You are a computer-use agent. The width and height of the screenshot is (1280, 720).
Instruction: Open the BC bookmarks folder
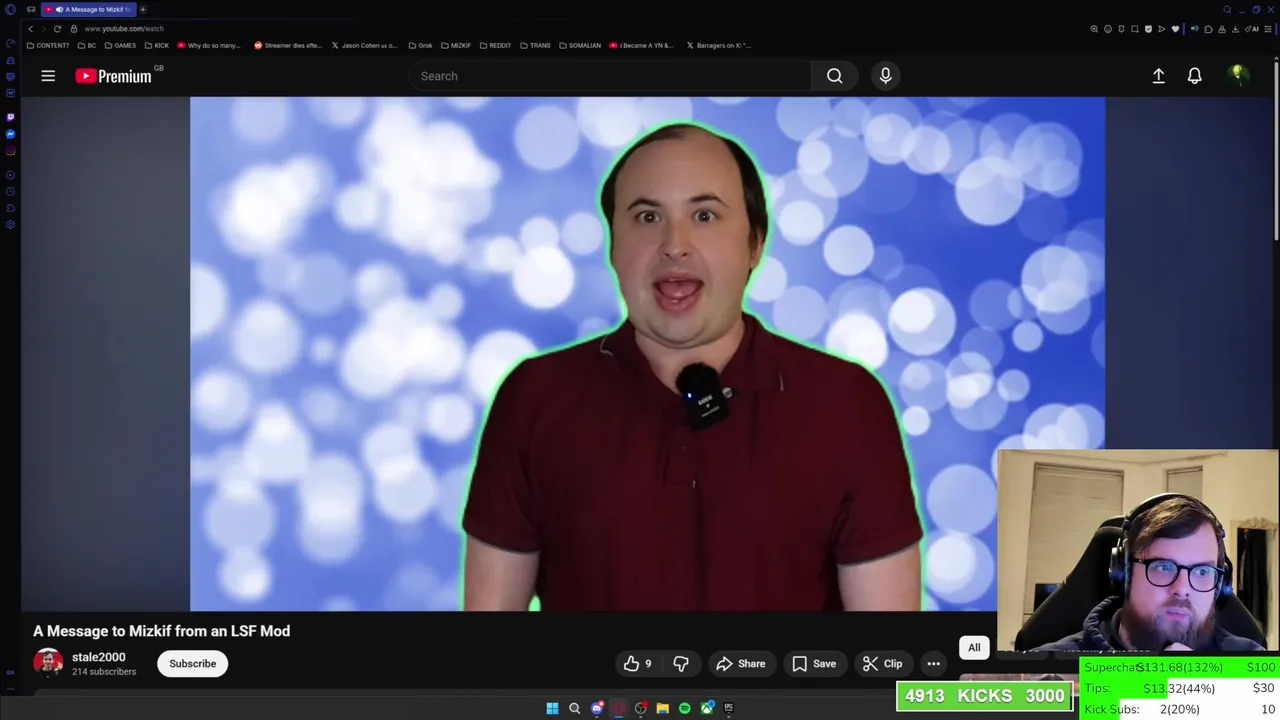pyautogui.click(x=87, y=45)
